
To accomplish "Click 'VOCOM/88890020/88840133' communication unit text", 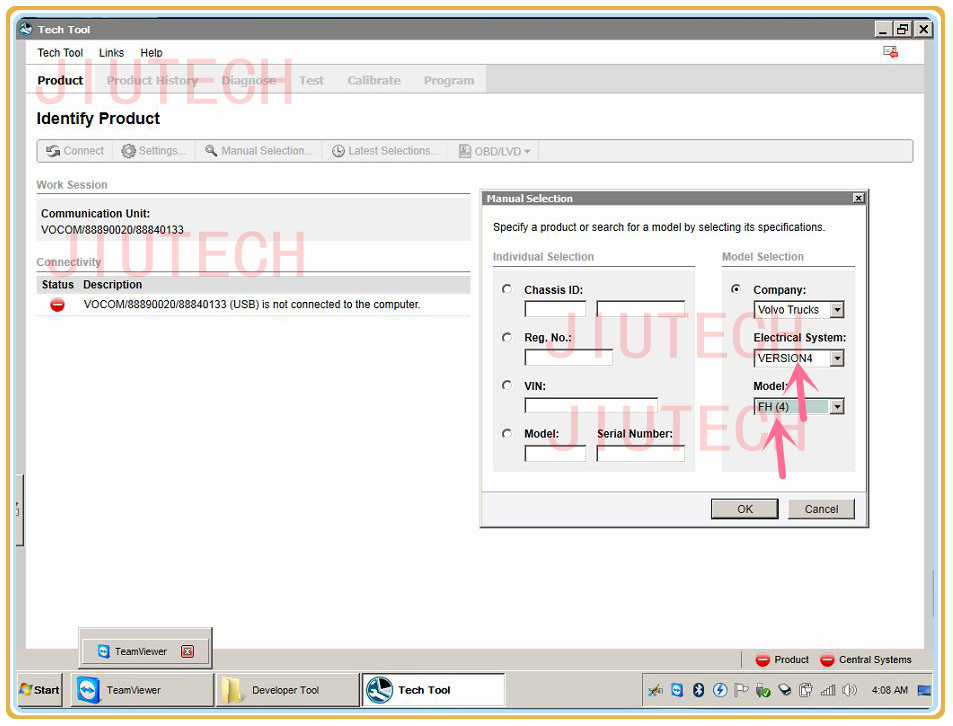I will (x=112, y=230).
